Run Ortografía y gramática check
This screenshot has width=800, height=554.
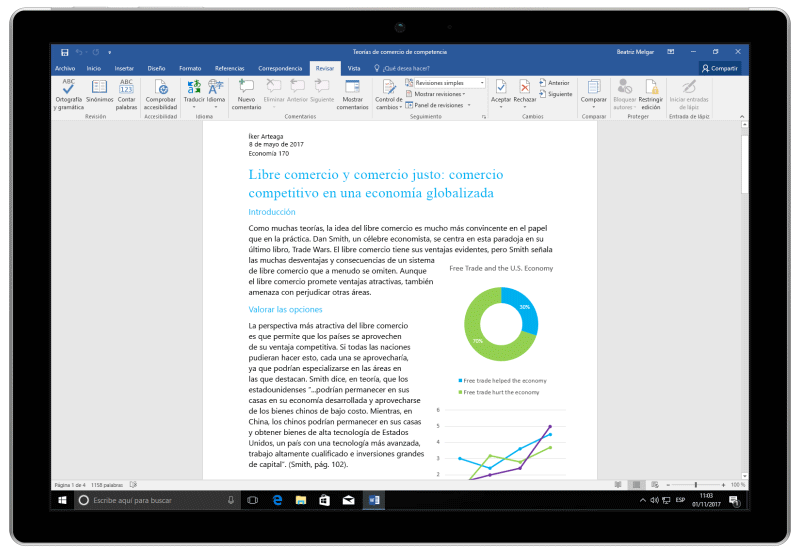68,94
